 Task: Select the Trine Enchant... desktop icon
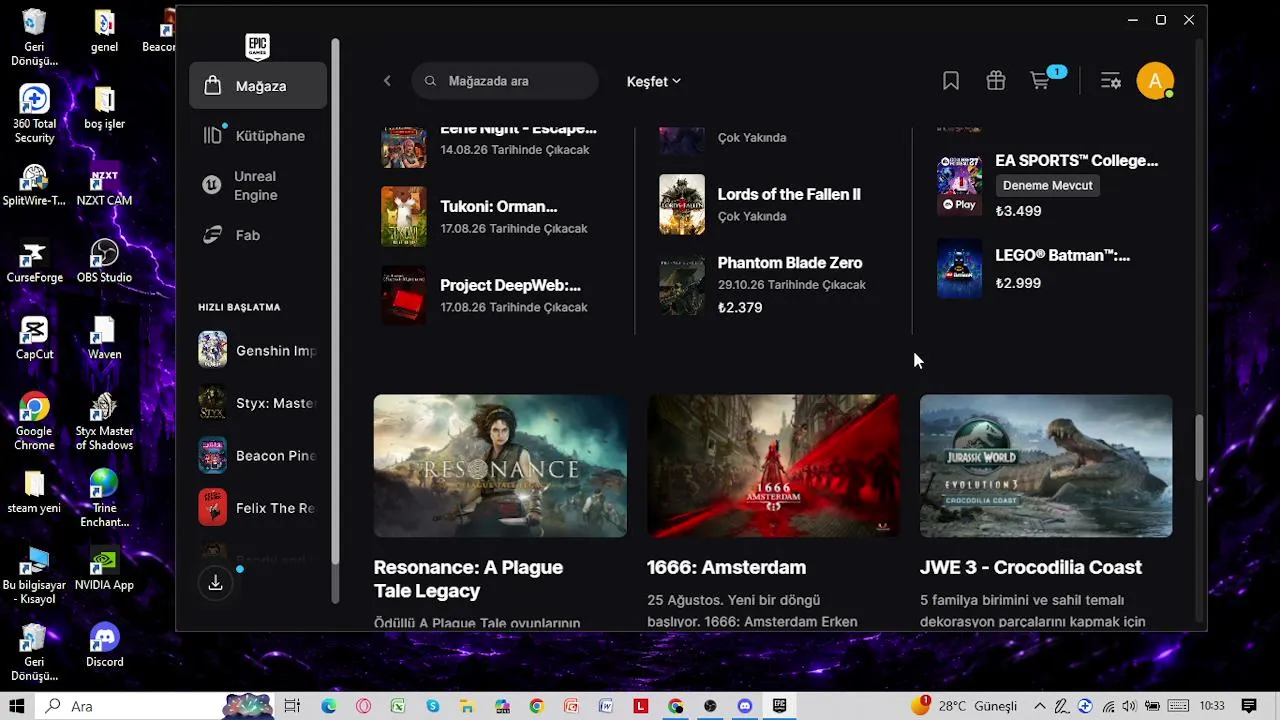click(104, 498)
